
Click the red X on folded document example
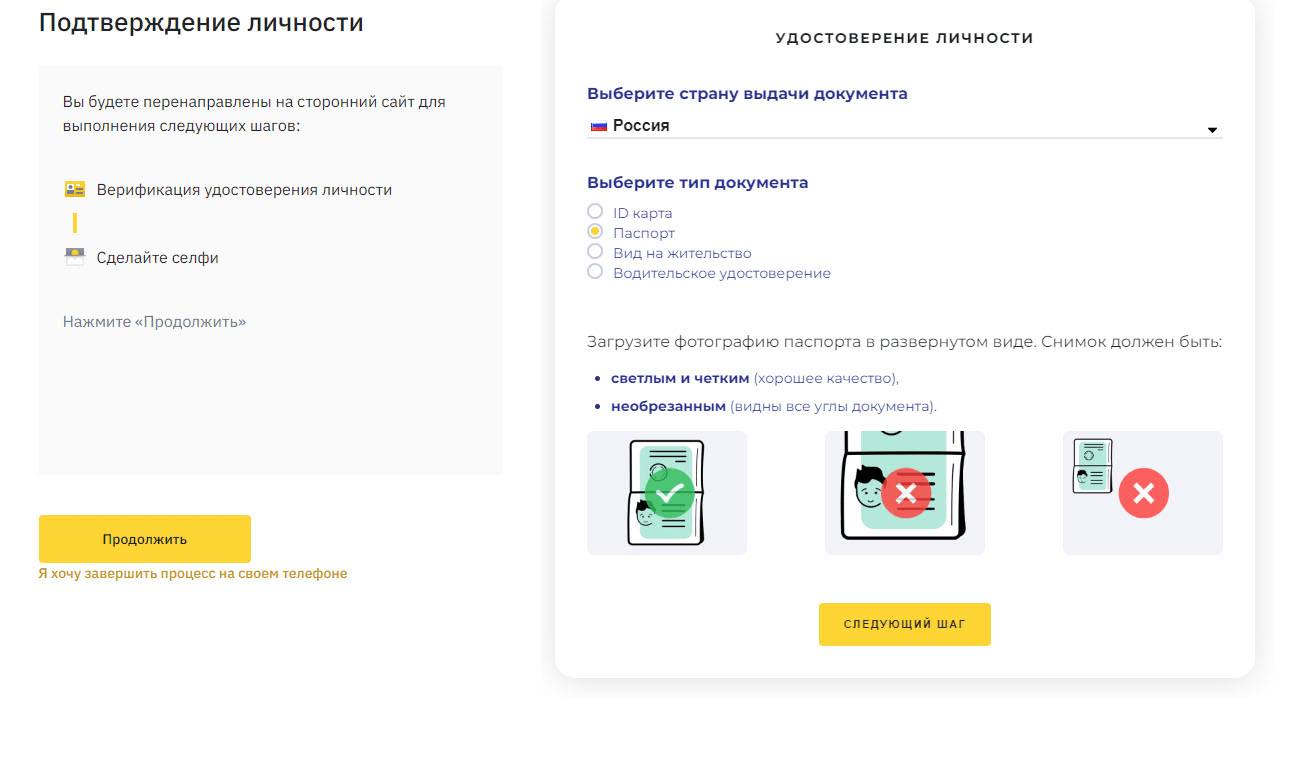(1143, 493)
